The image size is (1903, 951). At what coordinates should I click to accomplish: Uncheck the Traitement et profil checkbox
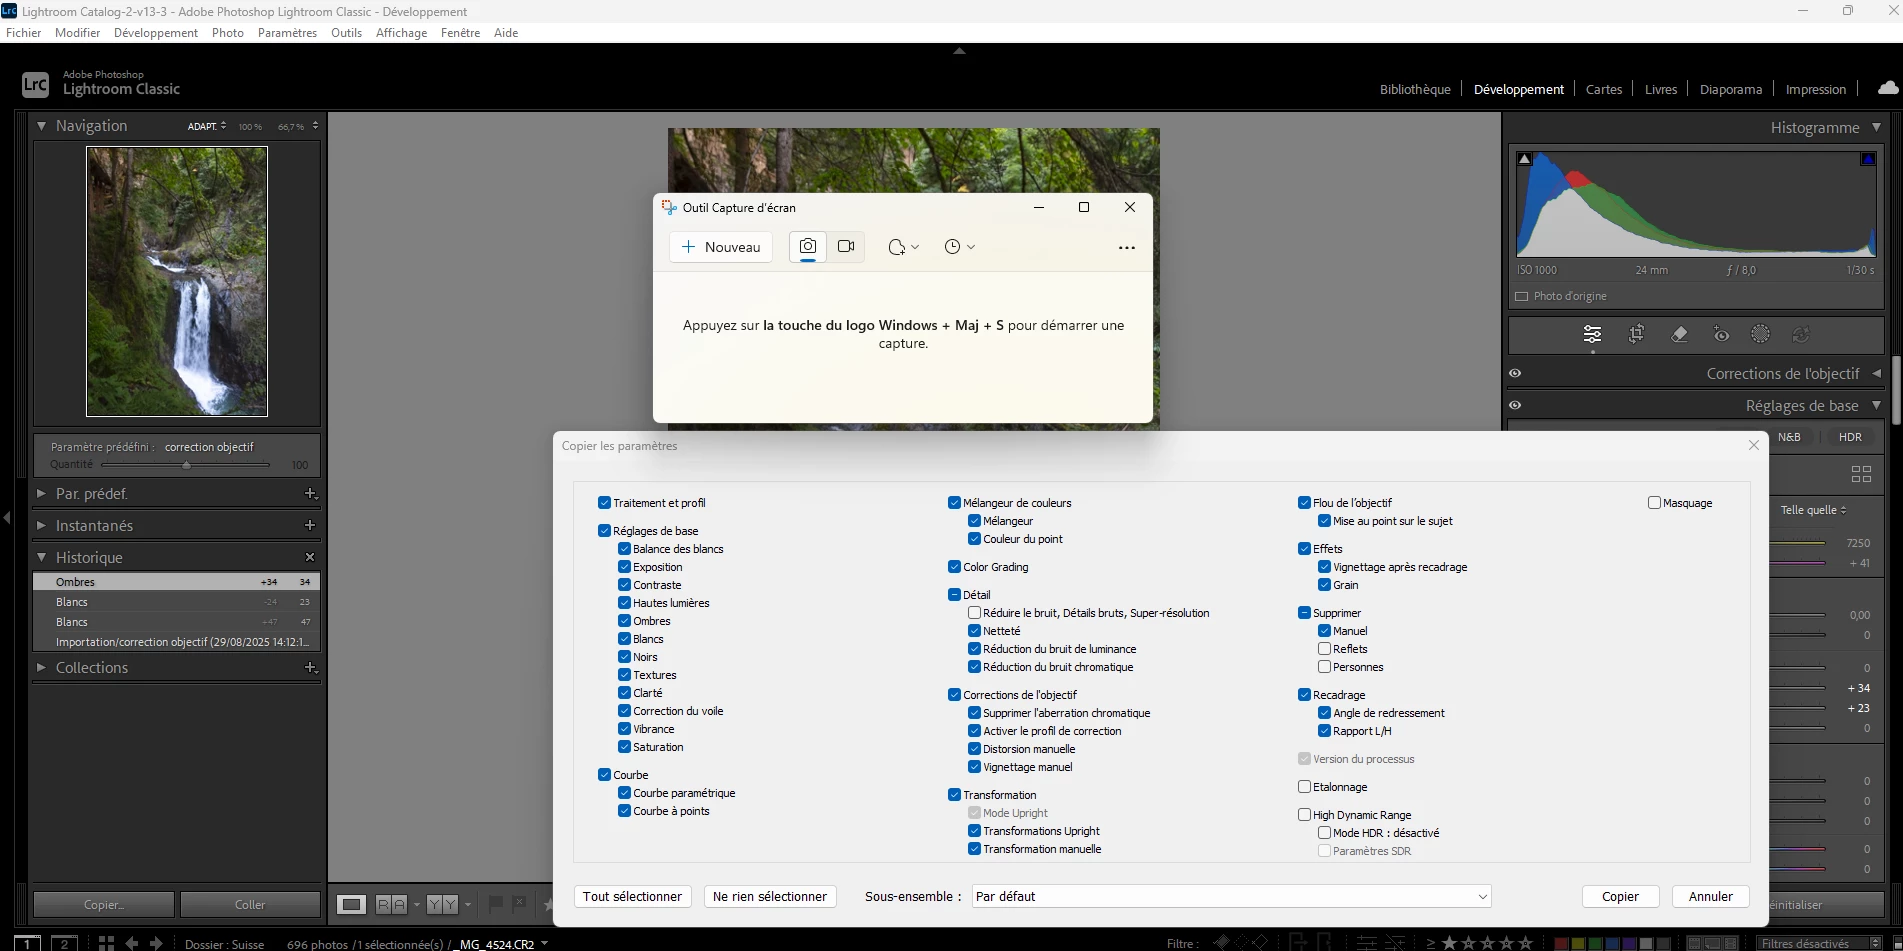click(604, 503)
